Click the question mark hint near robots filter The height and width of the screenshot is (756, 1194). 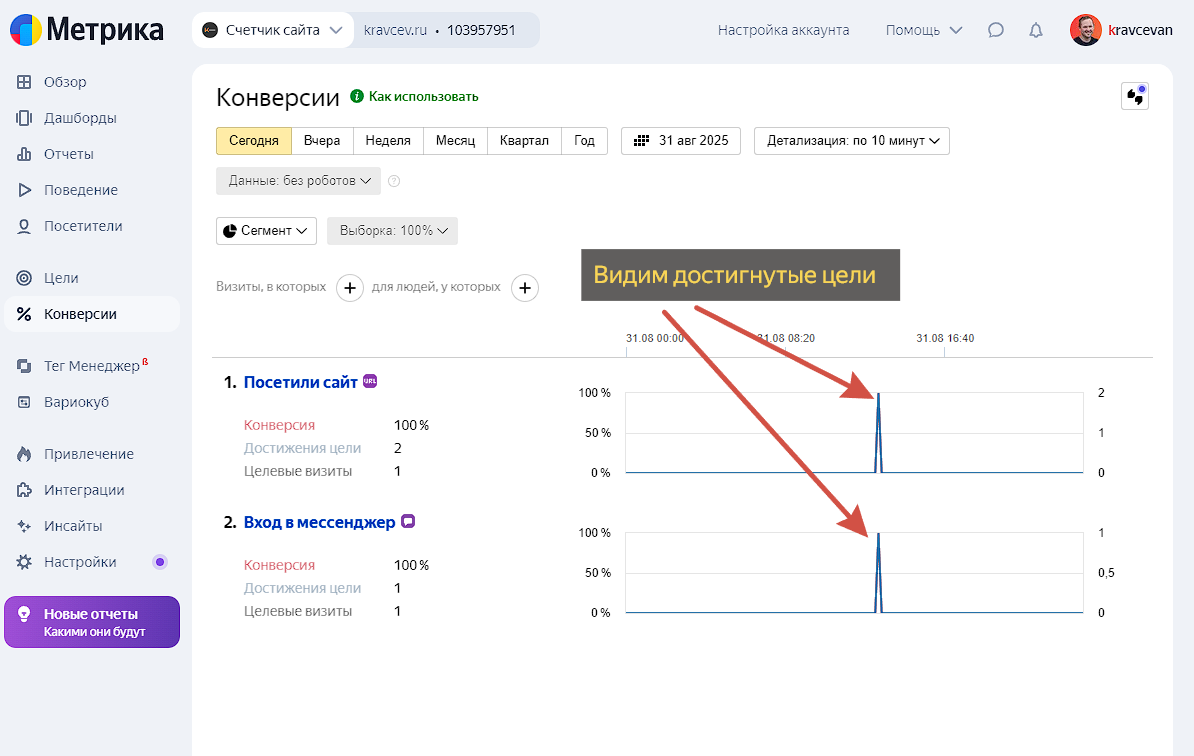click(394, 181)
